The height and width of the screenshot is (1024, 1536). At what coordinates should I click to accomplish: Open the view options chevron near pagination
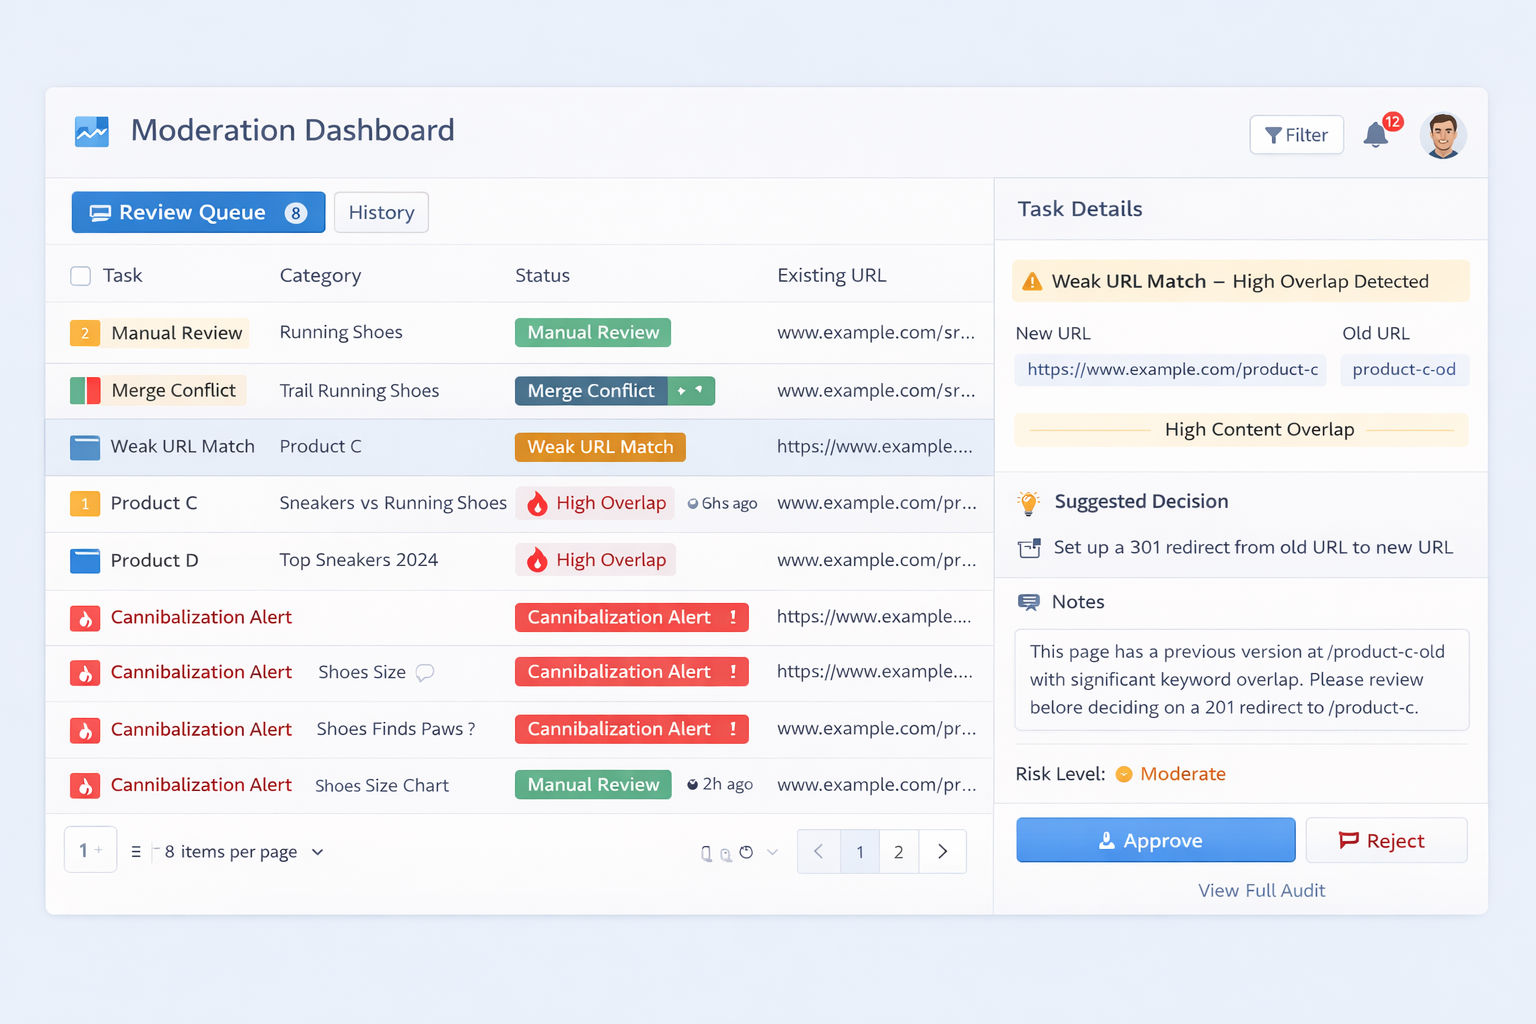[x=772, y=852]
